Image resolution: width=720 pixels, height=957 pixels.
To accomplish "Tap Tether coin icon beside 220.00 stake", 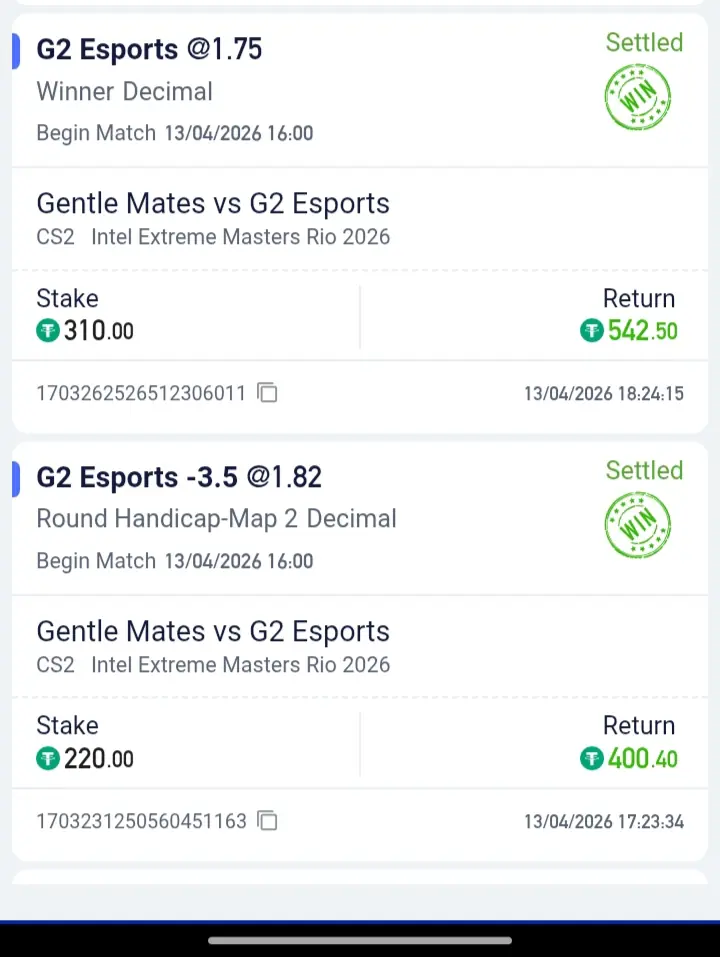I will click(x=48, y=759).
